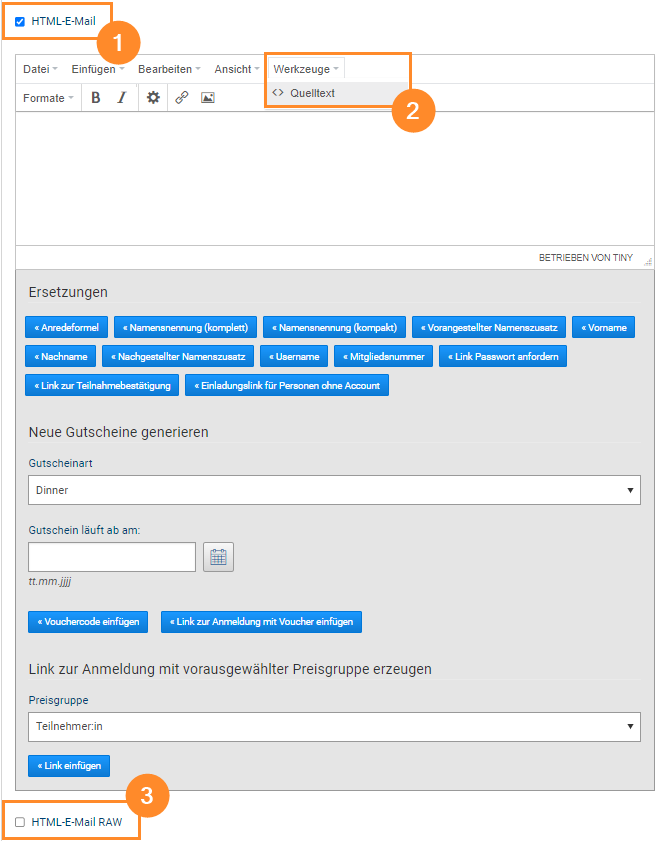Click the Vouchercode einfügen button
The image size is (667, 841).
87,620
